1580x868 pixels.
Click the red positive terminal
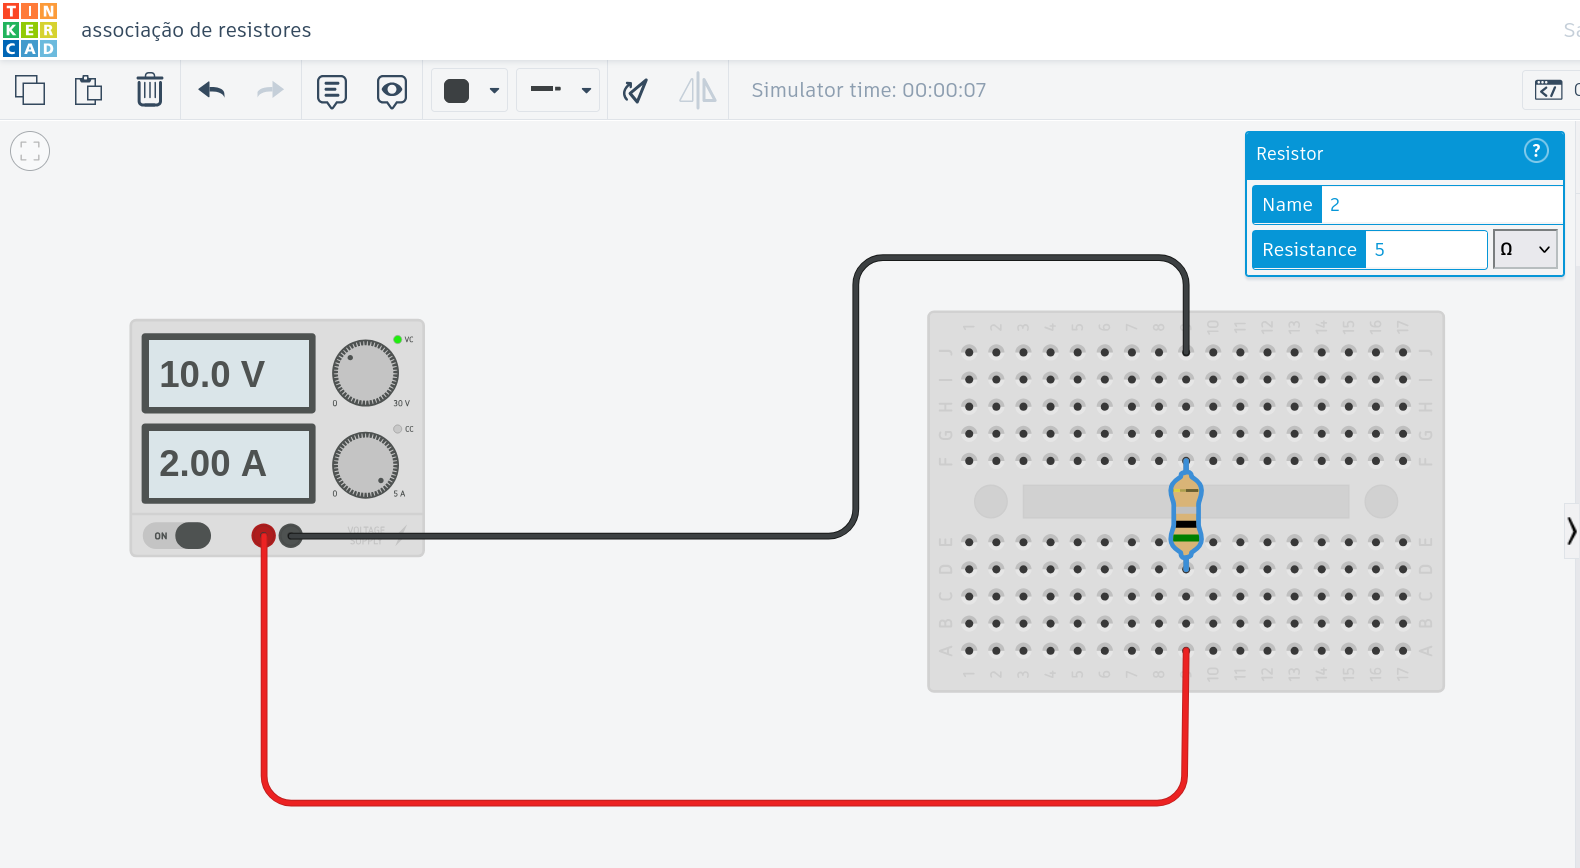263,536
